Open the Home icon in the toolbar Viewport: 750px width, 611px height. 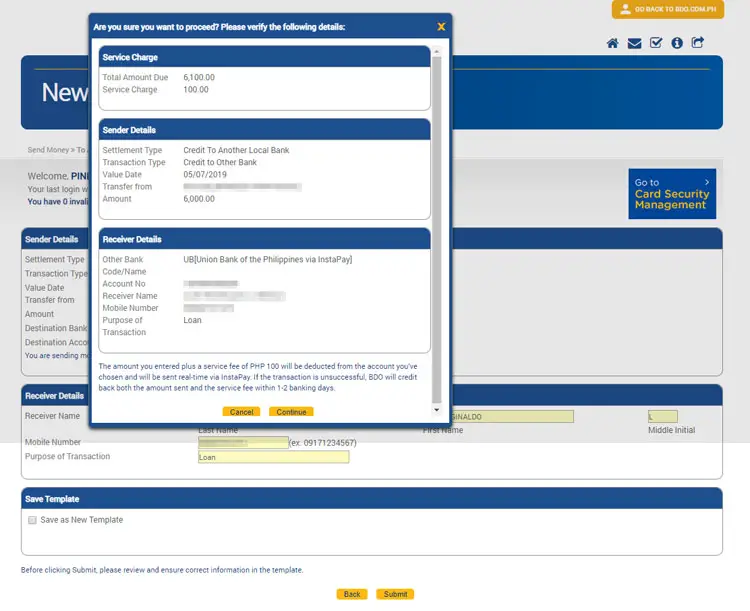[x=612, y=43]
